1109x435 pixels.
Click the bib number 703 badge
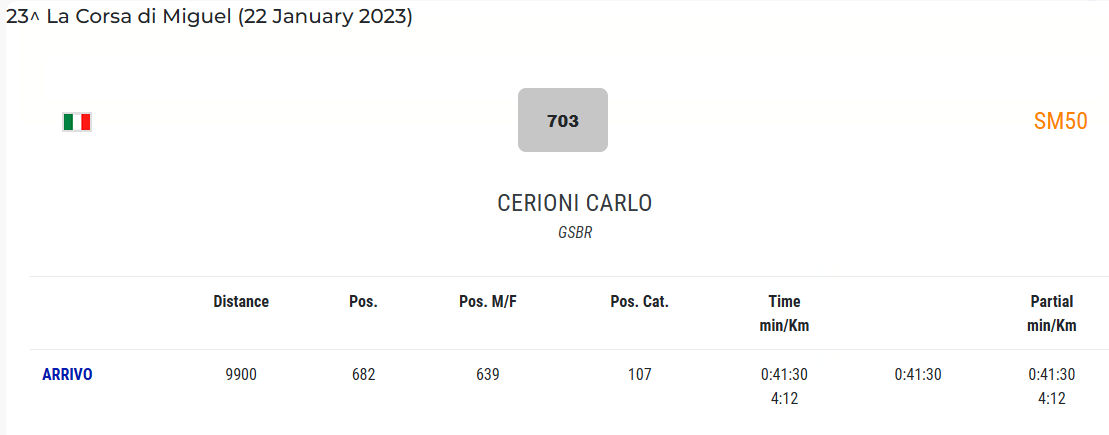pos(563,120)
